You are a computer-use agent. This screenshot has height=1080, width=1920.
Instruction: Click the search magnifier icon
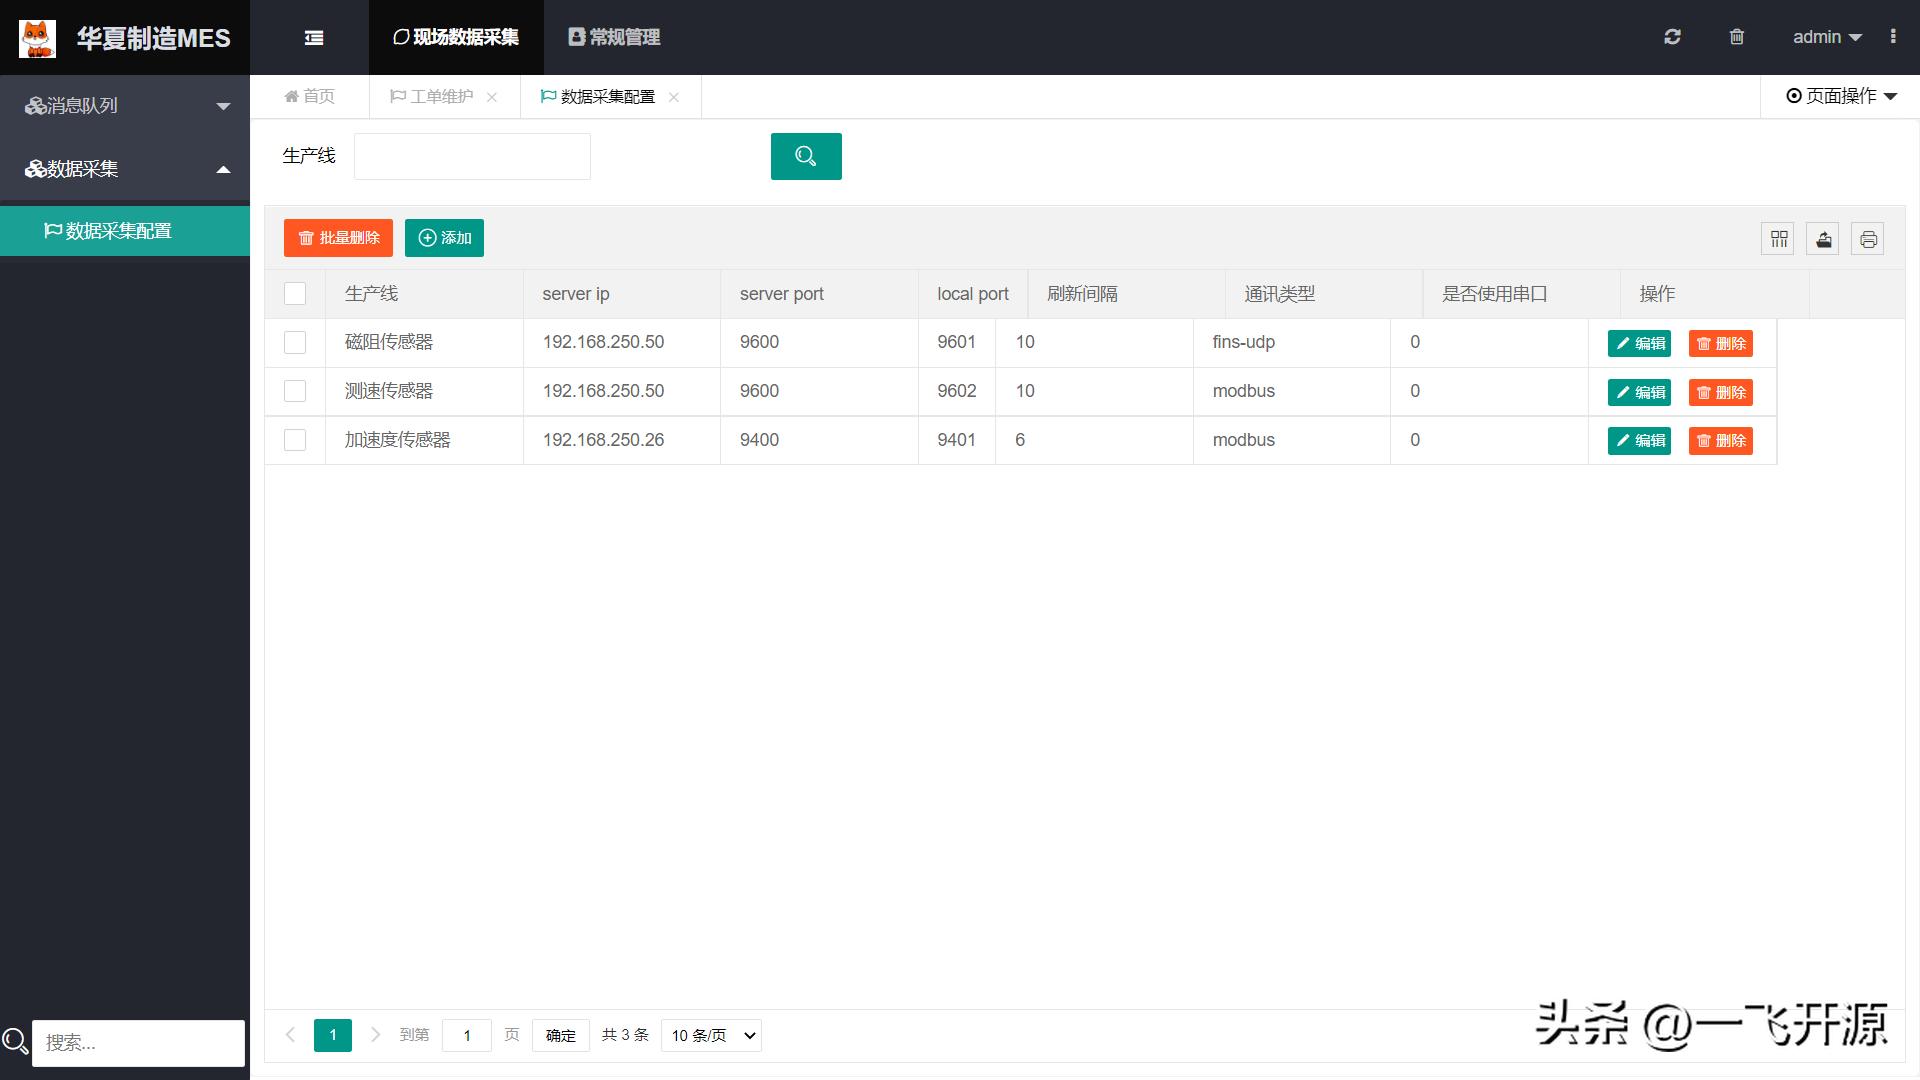tap(806, 156)
